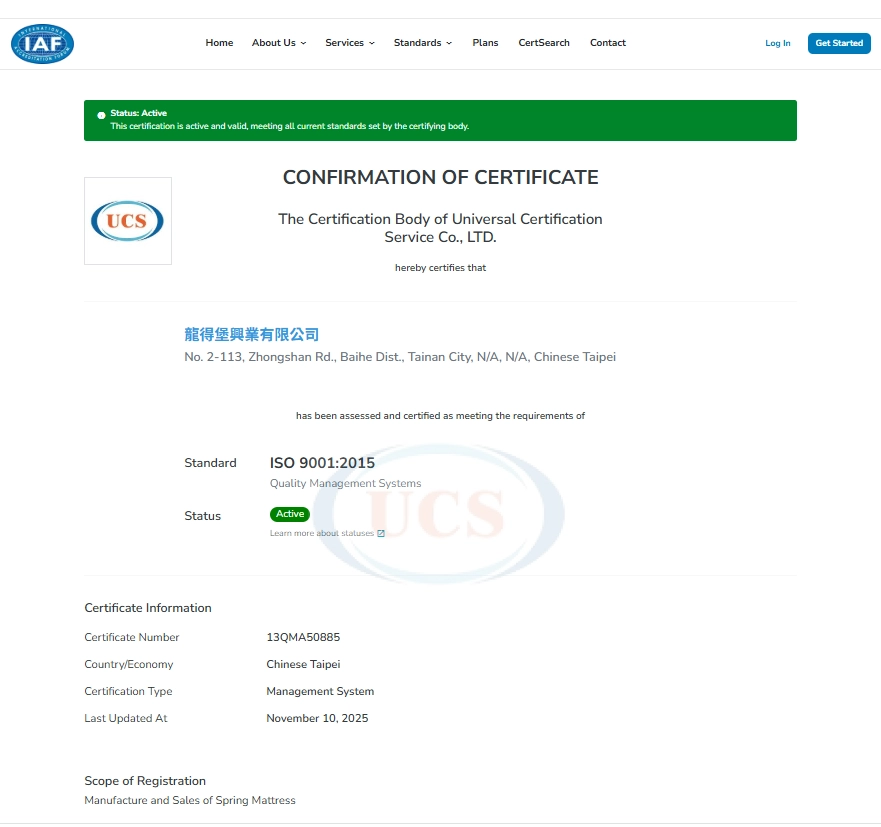The height and width of the screenshot is (827, 881).
Task: Open the external link icon beside statuses
Action: tap(381, 533)
